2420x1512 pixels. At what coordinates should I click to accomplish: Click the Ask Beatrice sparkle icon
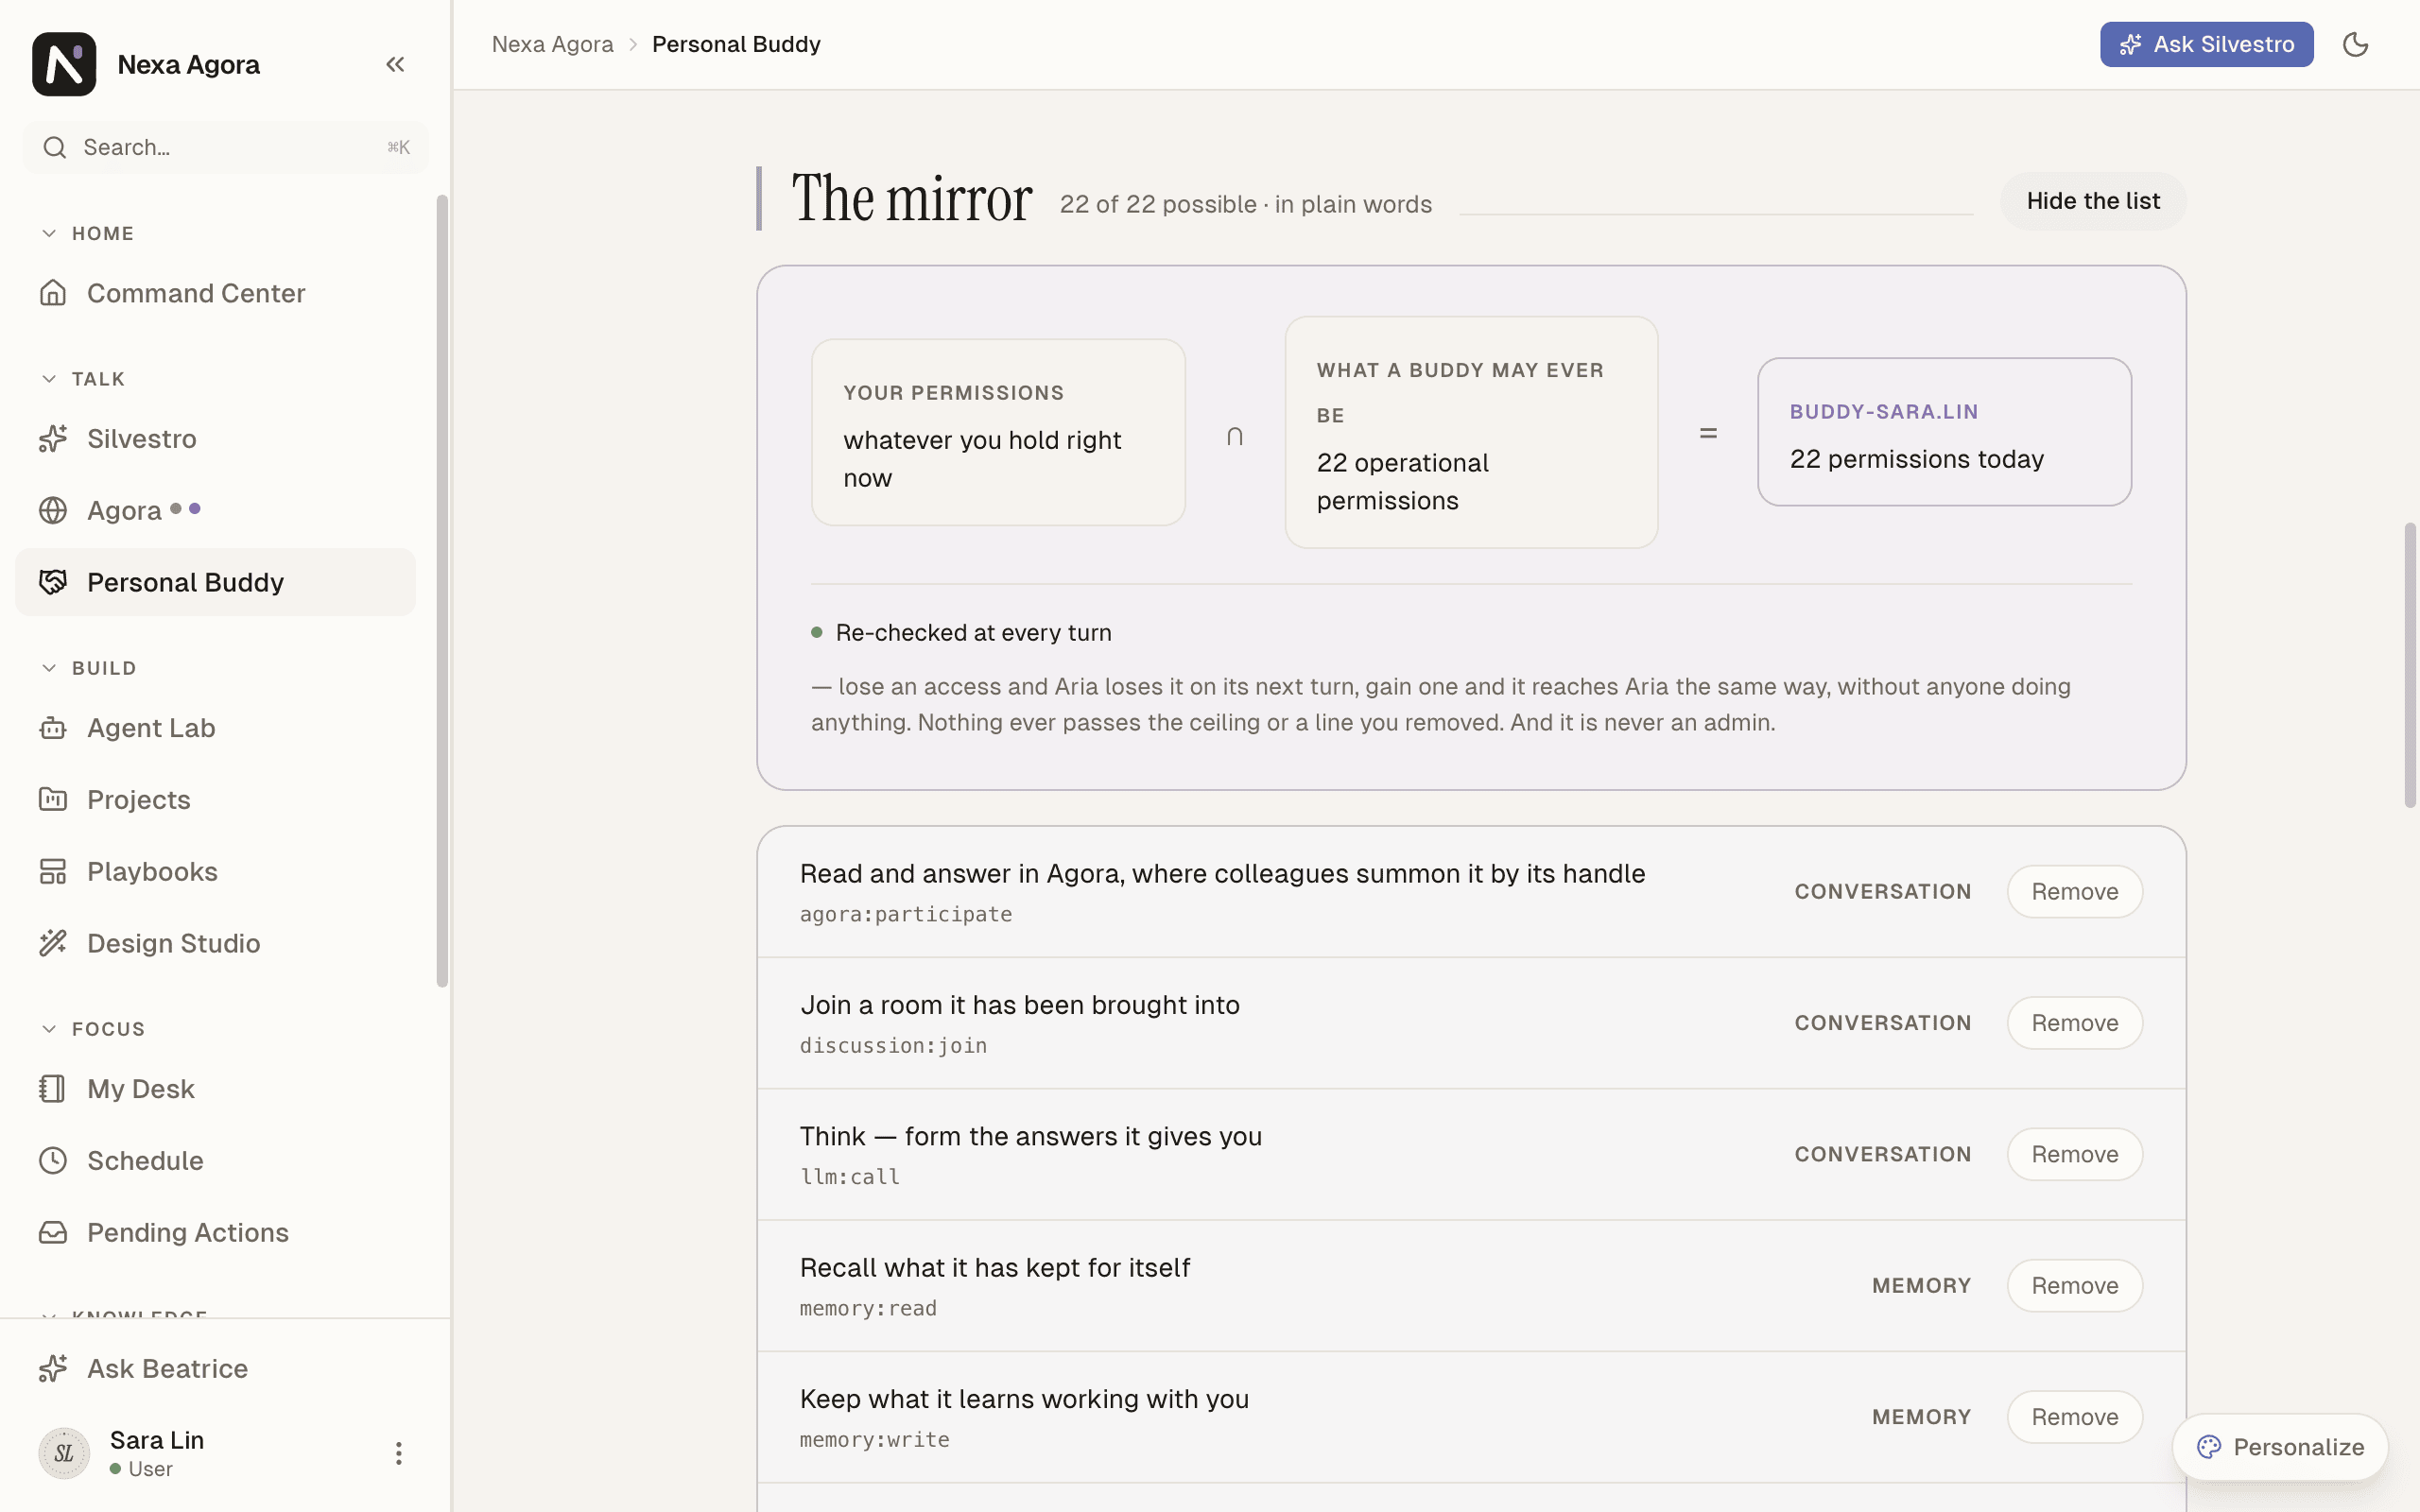coord(53,1368)
